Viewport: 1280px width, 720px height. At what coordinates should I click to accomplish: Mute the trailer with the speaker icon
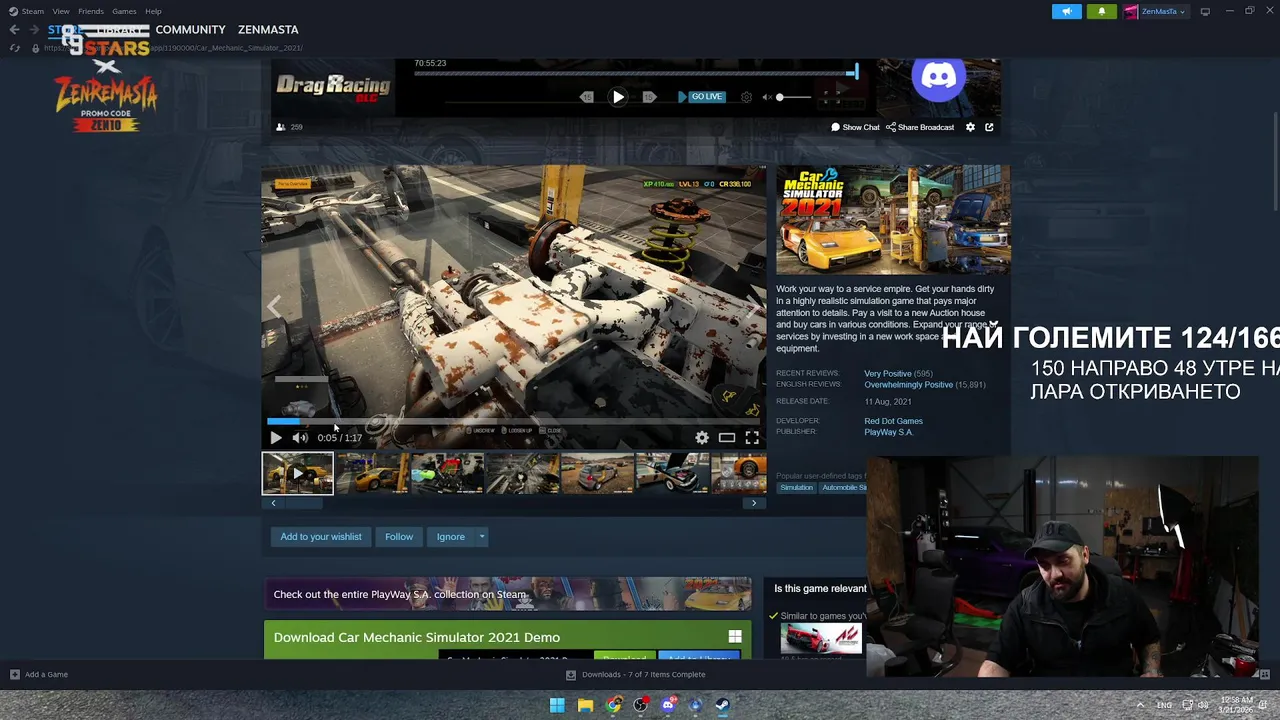(299, 438)
